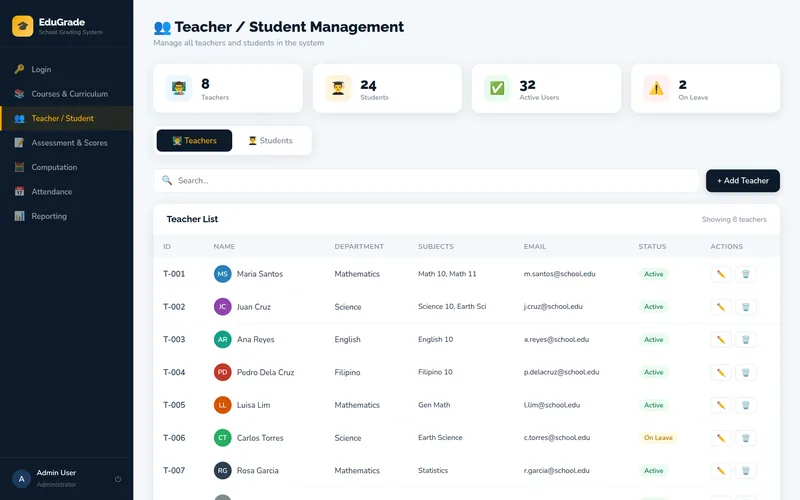Click the search magnifier icon
Image resolution: width=800 pixels, height=500 pixels.
pos(167,180)
